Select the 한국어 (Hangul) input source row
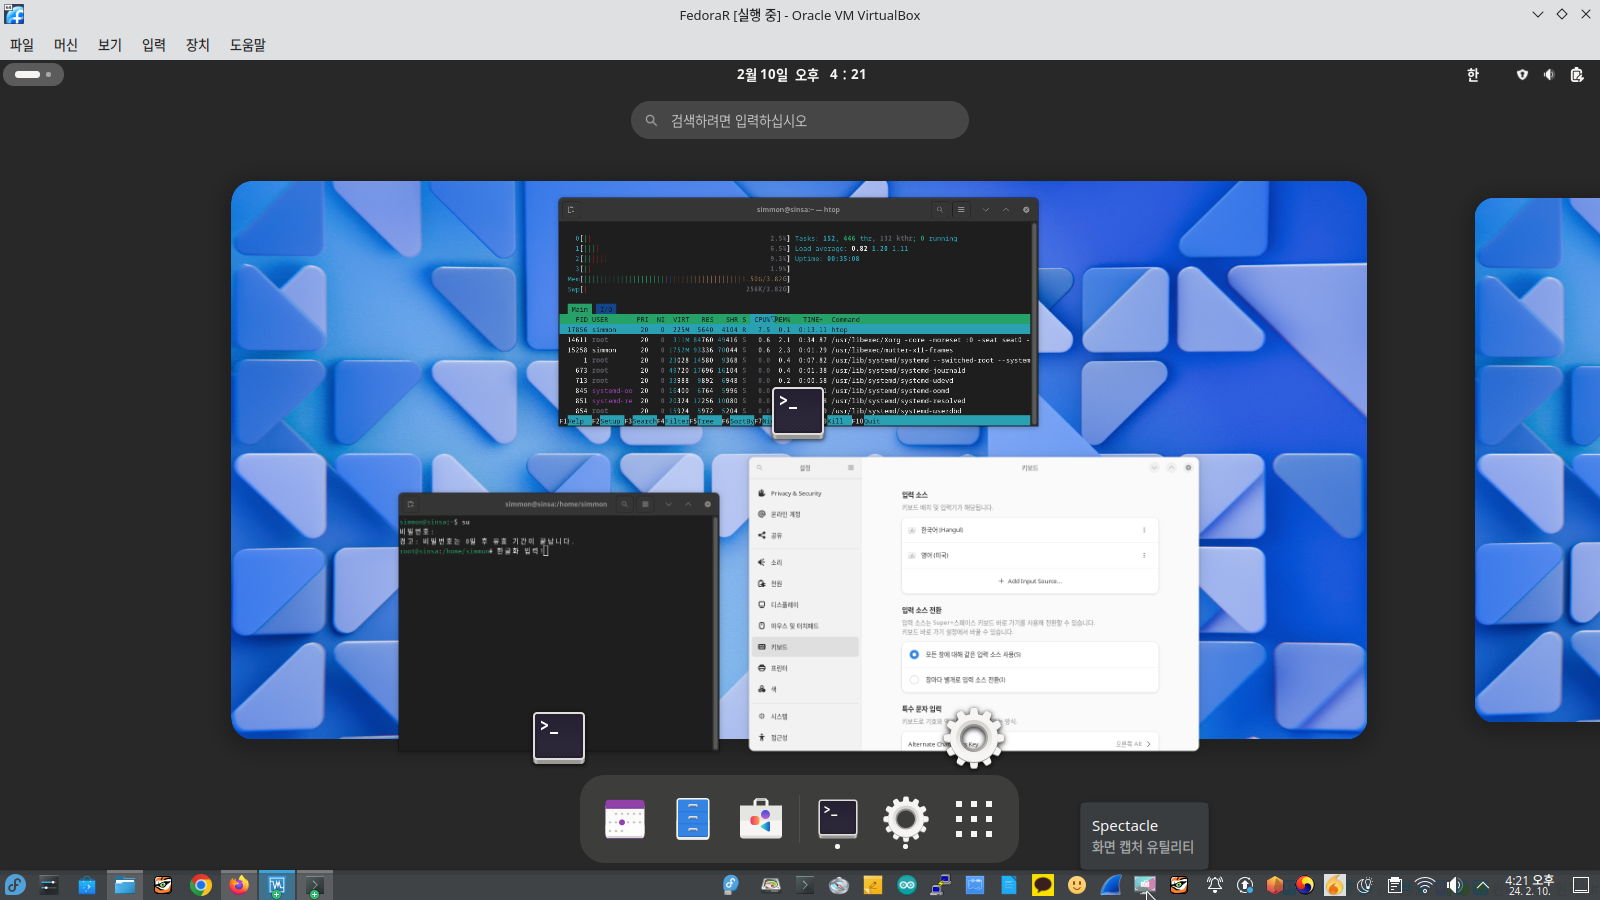The width and height of the screenshot is (1600, 900). point(1030,530)
